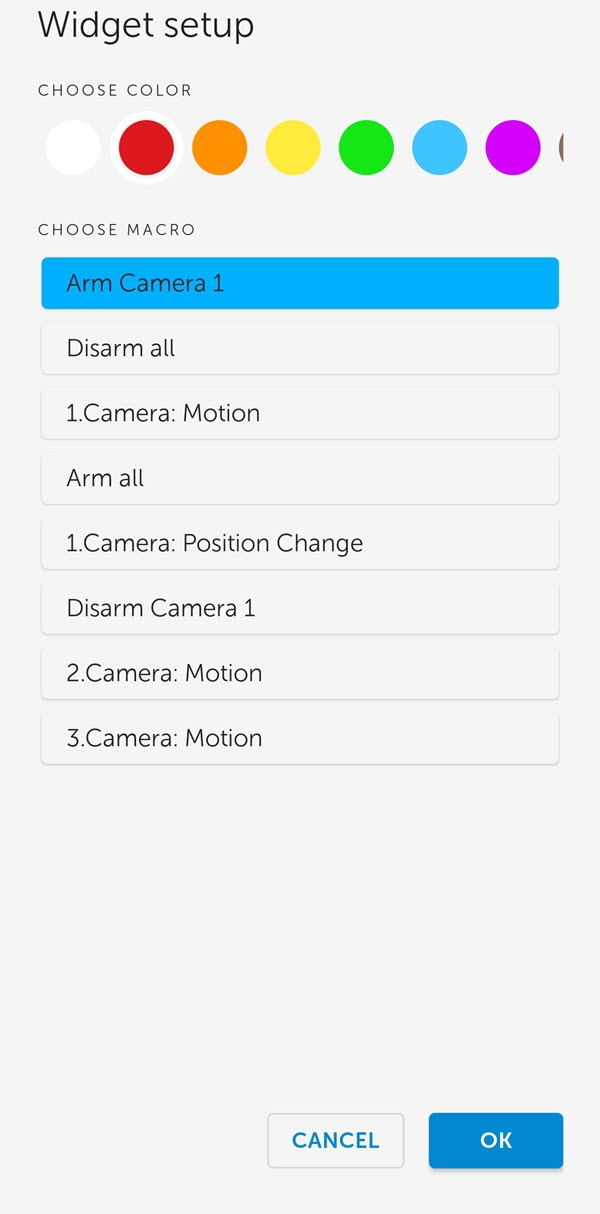Confirm widget setup with OK
This screenshot has width=600, height=1214.
(496, 1140)
